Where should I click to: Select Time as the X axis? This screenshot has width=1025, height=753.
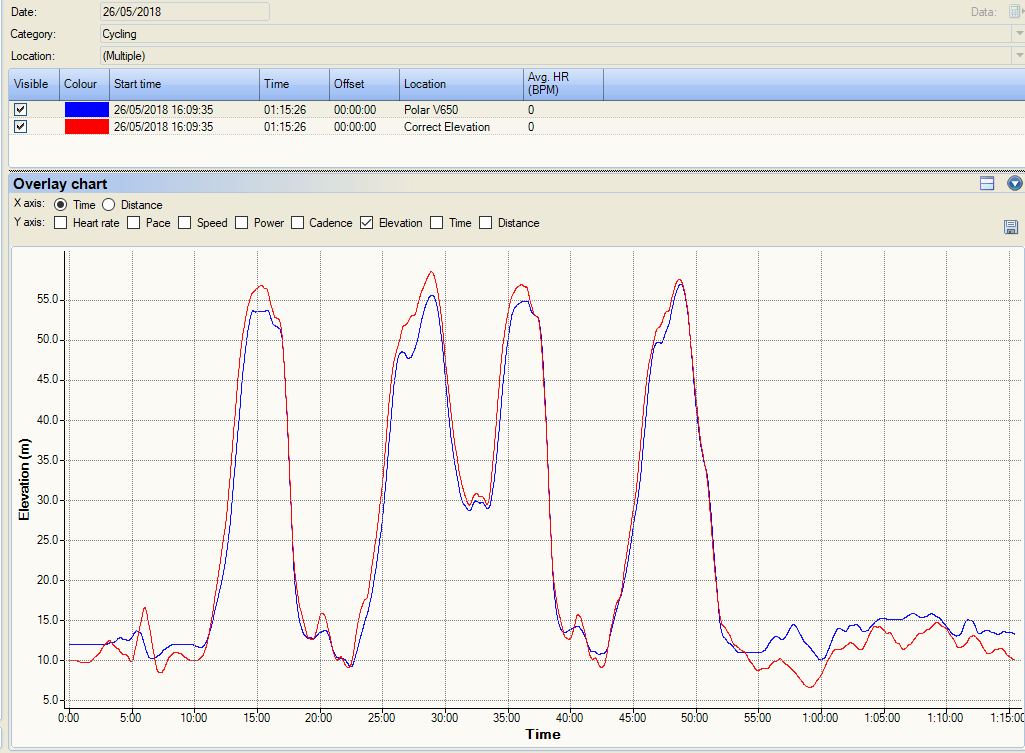tap(61, 205)
